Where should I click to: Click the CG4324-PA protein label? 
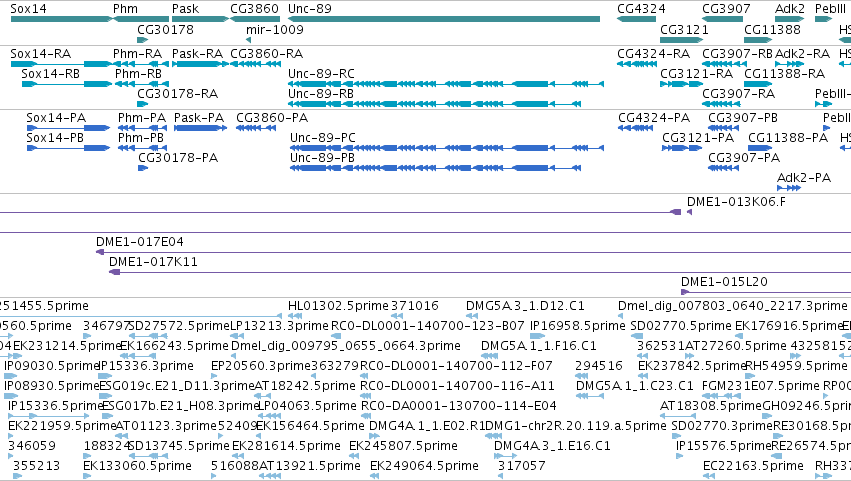click(x=654, y=118)
